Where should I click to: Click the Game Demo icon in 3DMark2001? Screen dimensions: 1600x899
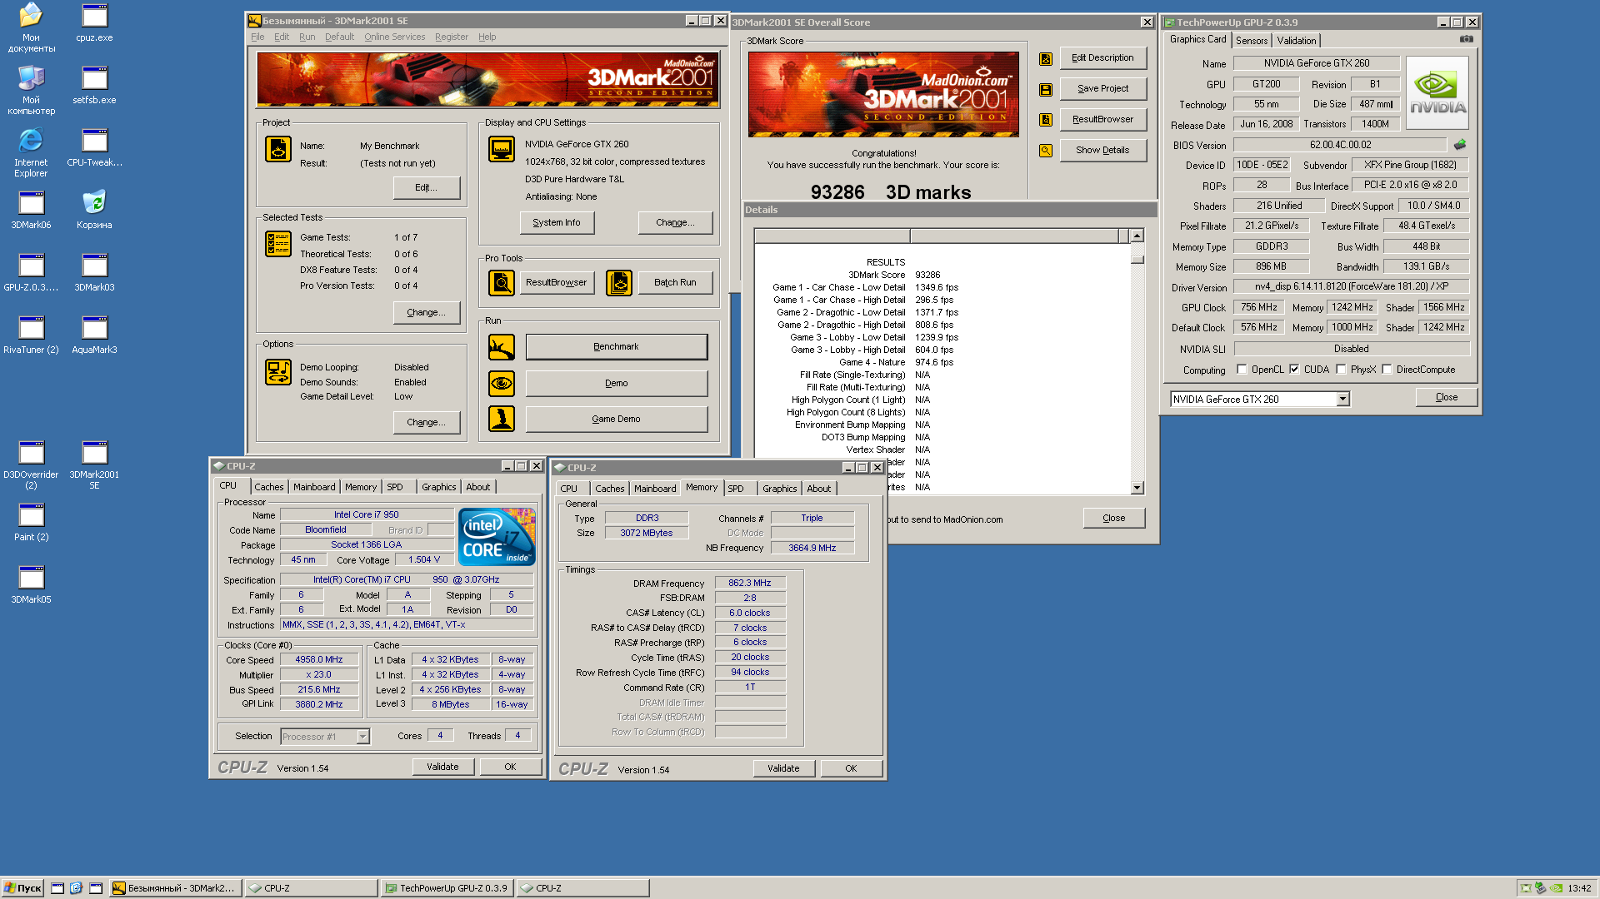[501, 419]
